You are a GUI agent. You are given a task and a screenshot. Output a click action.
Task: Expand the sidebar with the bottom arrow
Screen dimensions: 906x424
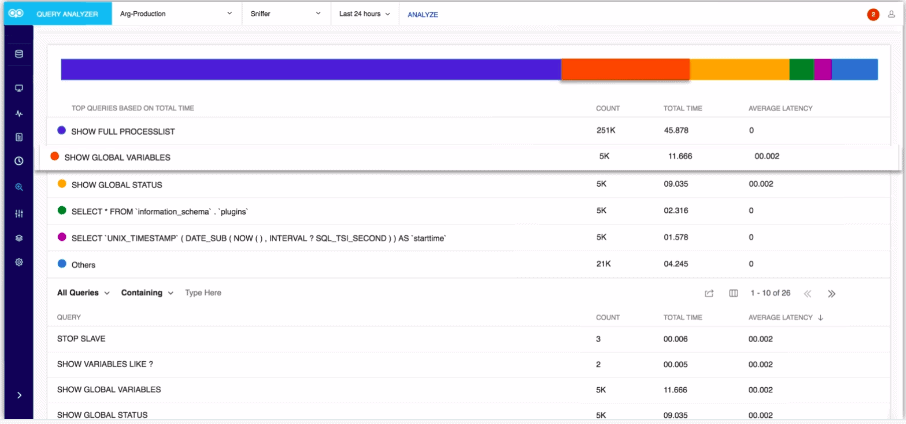coord(19,395)
